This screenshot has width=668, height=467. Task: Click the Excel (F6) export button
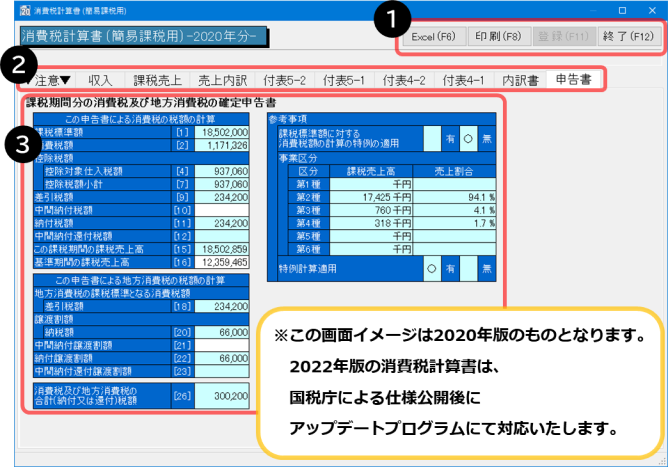(434, 37)
